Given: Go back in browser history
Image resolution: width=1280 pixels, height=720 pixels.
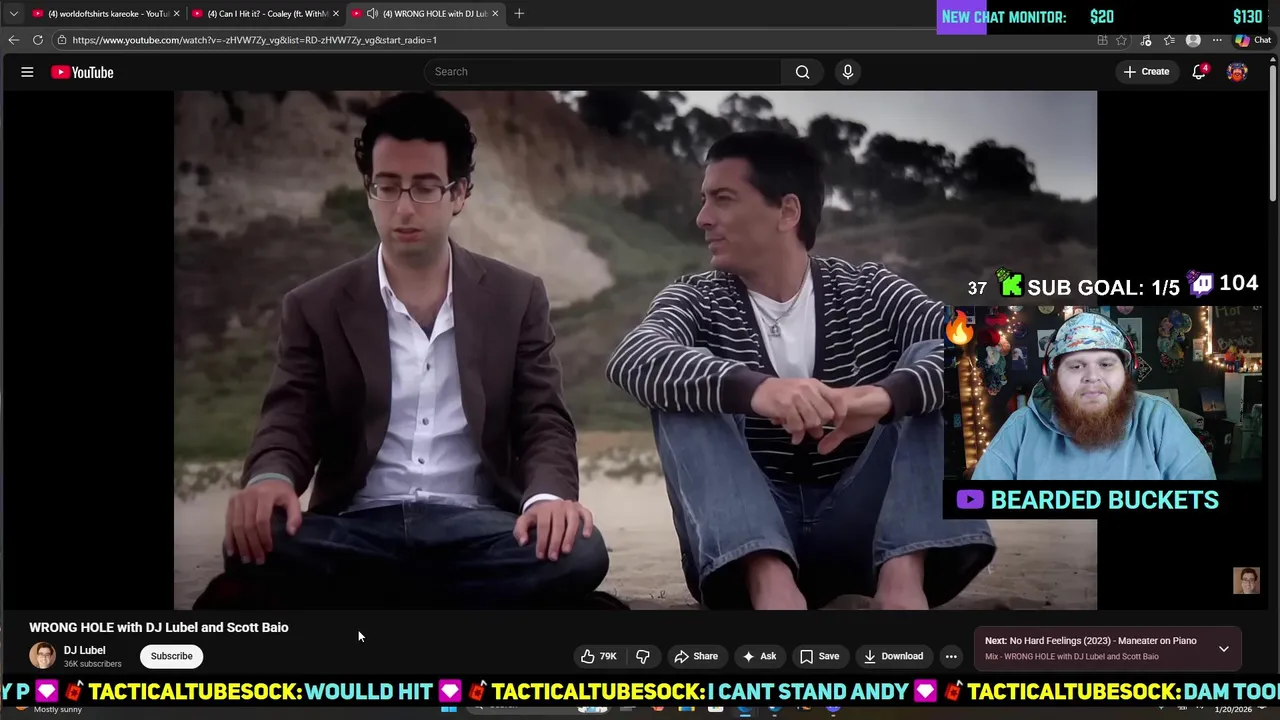Looking at the screenshot, I should point(13,40).
